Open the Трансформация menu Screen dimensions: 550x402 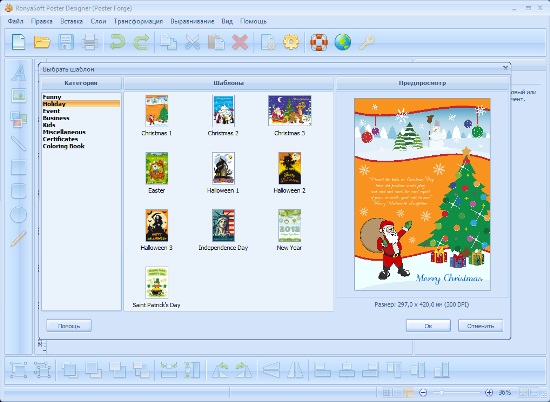(x=138, y=21)
